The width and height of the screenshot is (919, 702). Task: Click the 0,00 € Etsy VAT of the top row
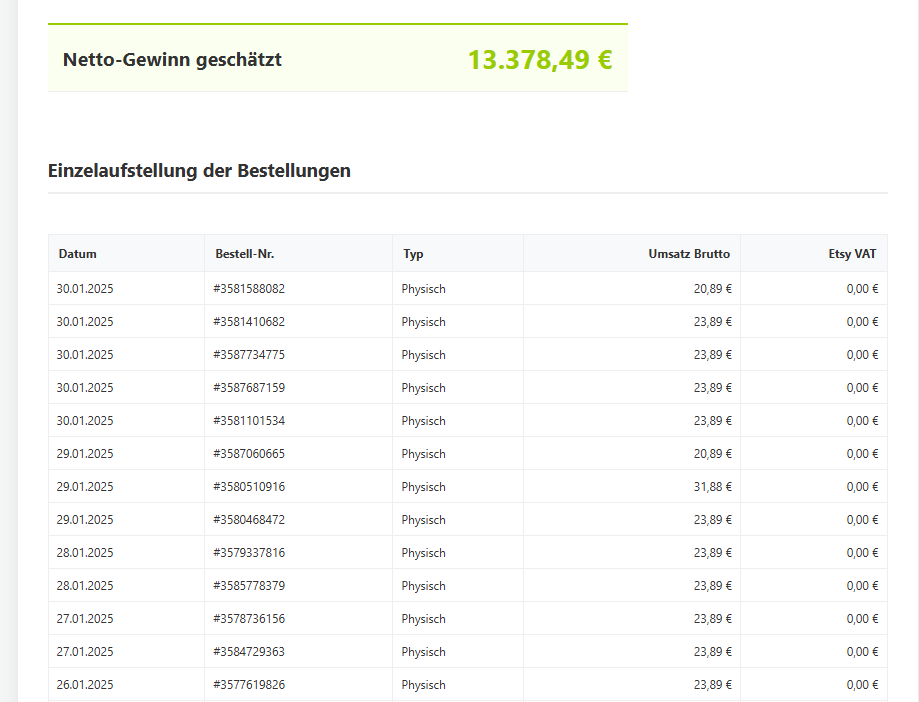864,288
